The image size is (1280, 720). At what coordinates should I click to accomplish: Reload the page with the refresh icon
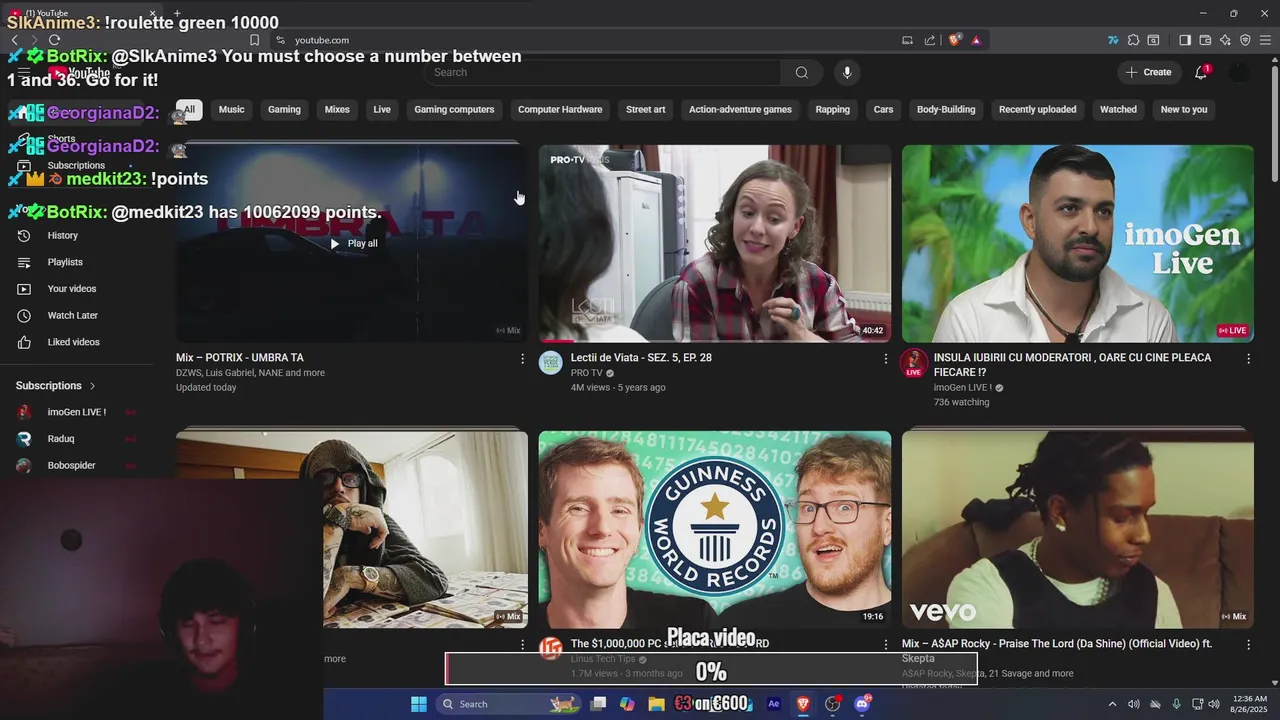[54, 40]
